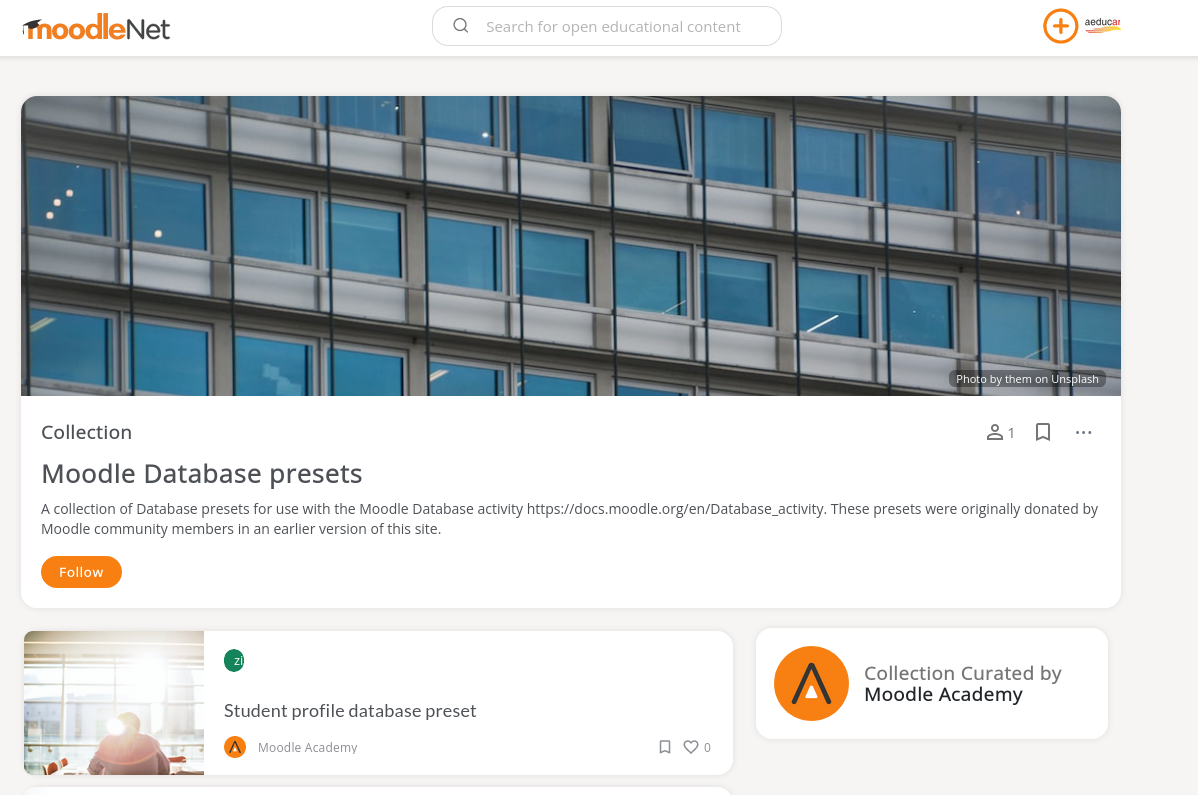Visit Moodle Academy author link on resource card
The height and width of the screenshot is (795, 1198).
[x=307, y=748]
